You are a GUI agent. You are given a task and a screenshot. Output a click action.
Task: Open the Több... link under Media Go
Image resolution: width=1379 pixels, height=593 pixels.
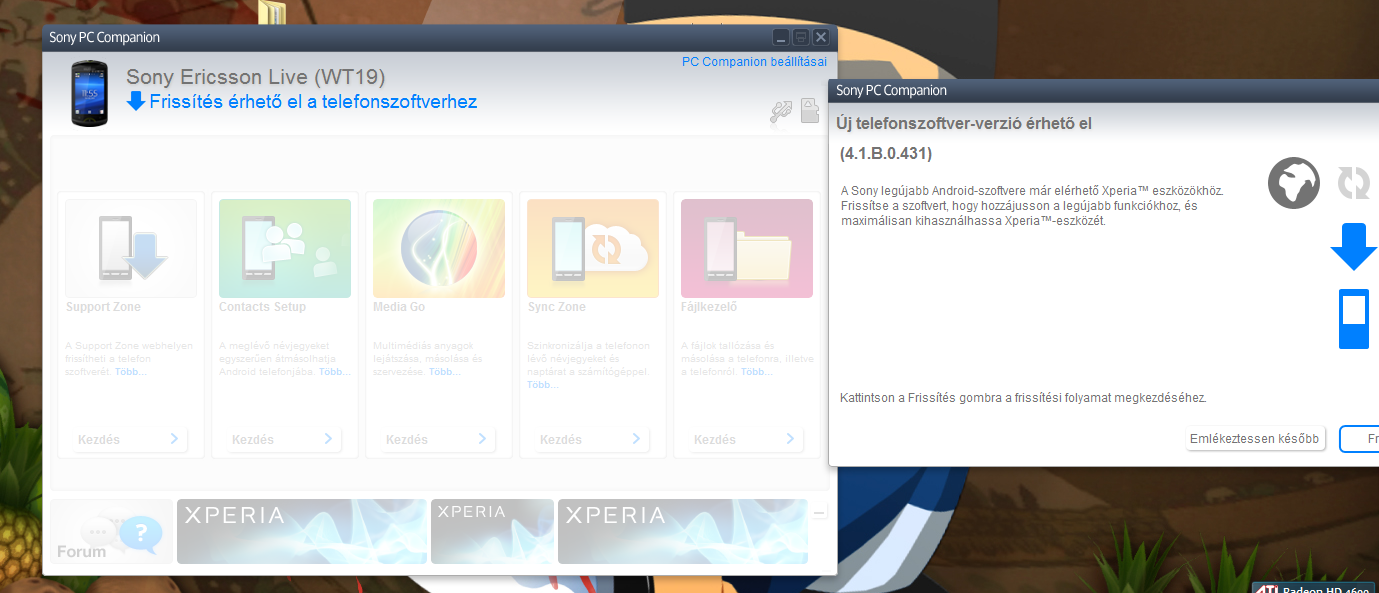coord(444,372)
